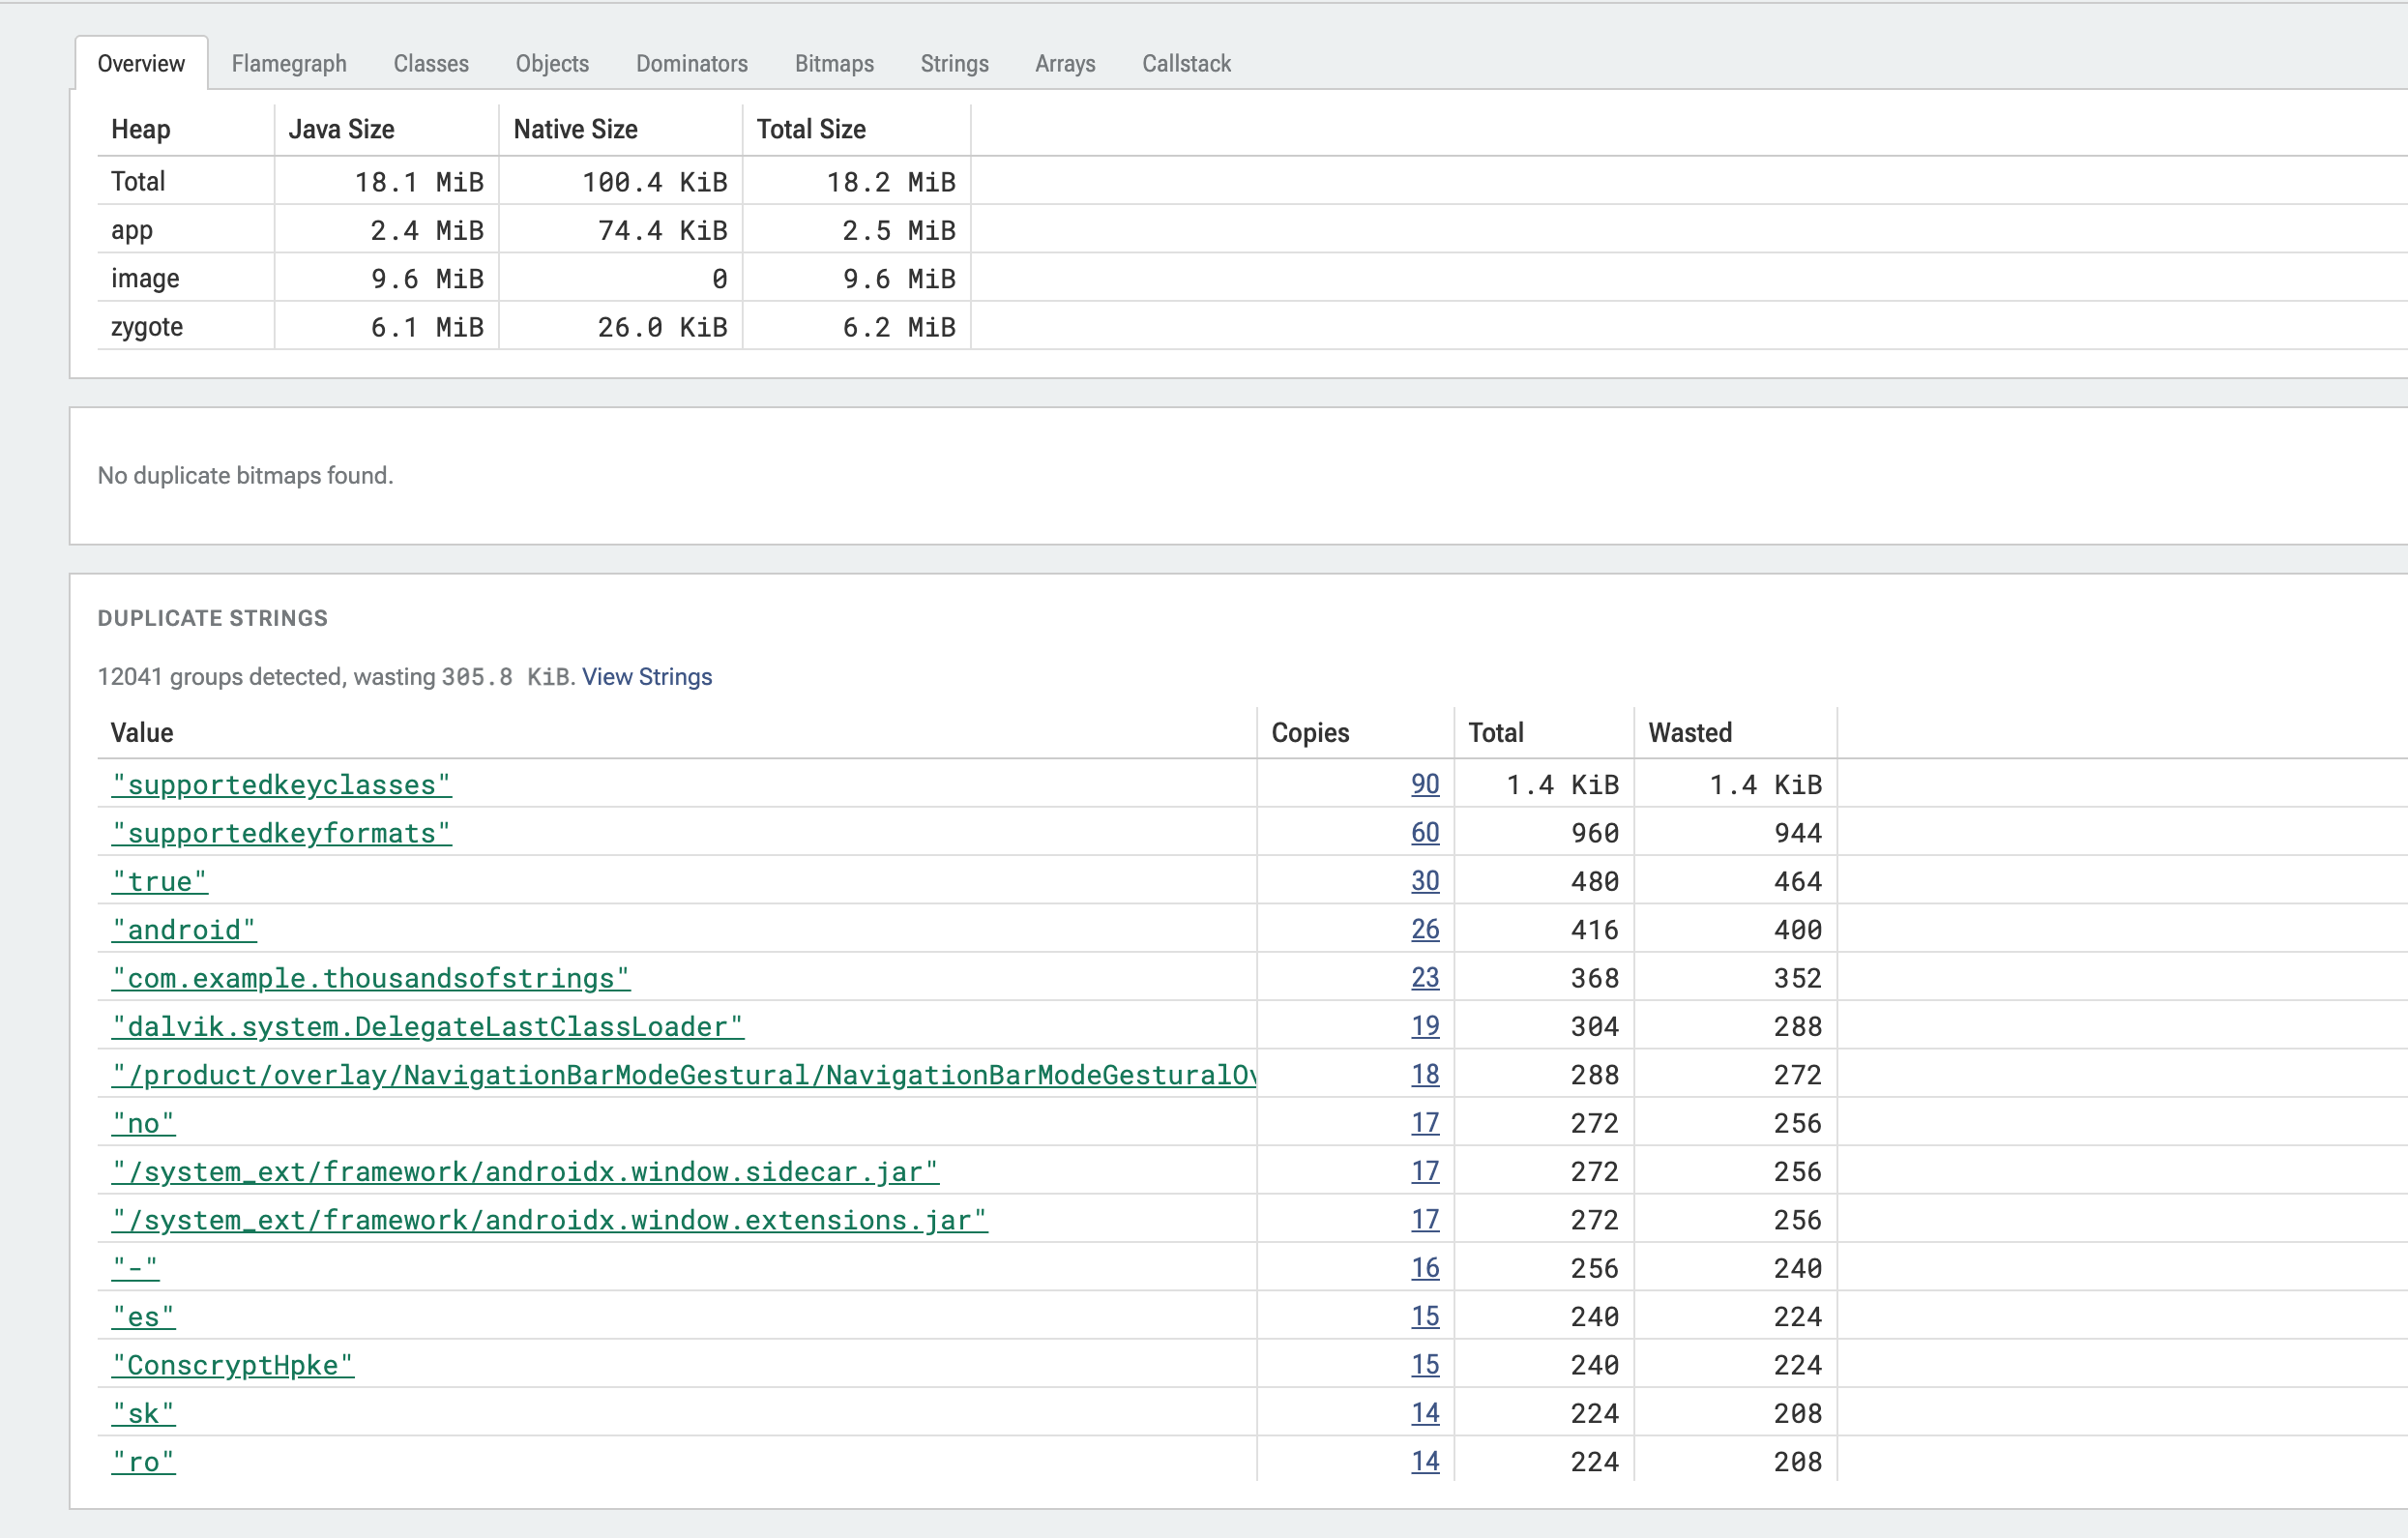Click the 944 wasted value
Image resolution: width=2408 pixels, height=1538 pixels.
point(1798,833)
